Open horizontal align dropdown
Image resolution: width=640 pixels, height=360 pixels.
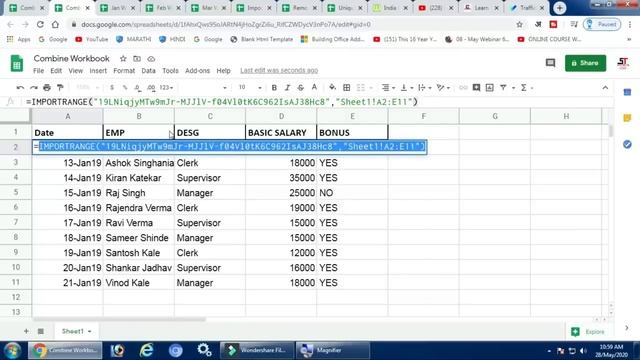tap(388, 88)
